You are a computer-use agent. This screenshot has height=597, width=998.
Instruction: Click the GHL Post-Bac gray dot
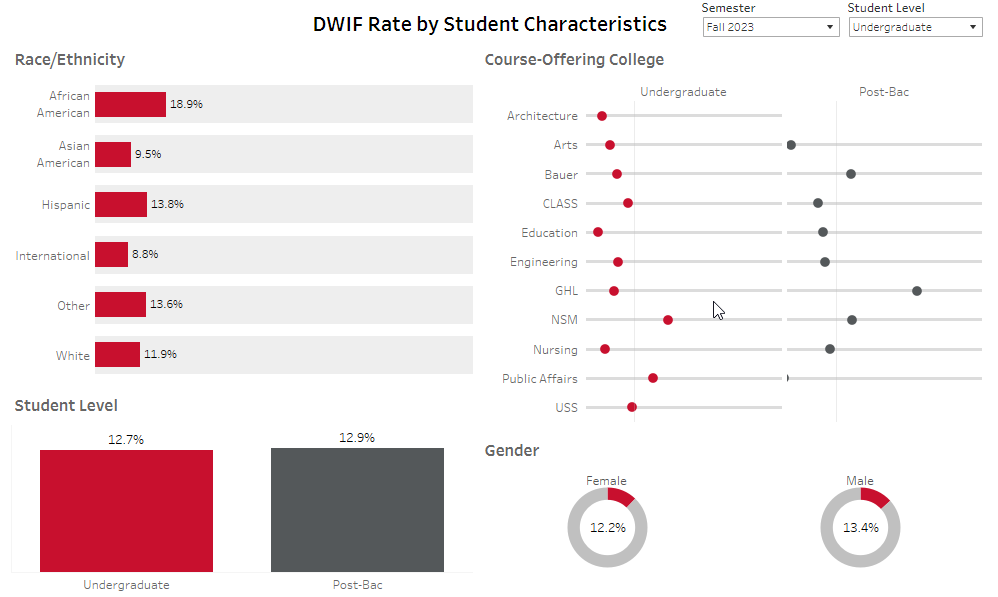click(x=917, y=291)
